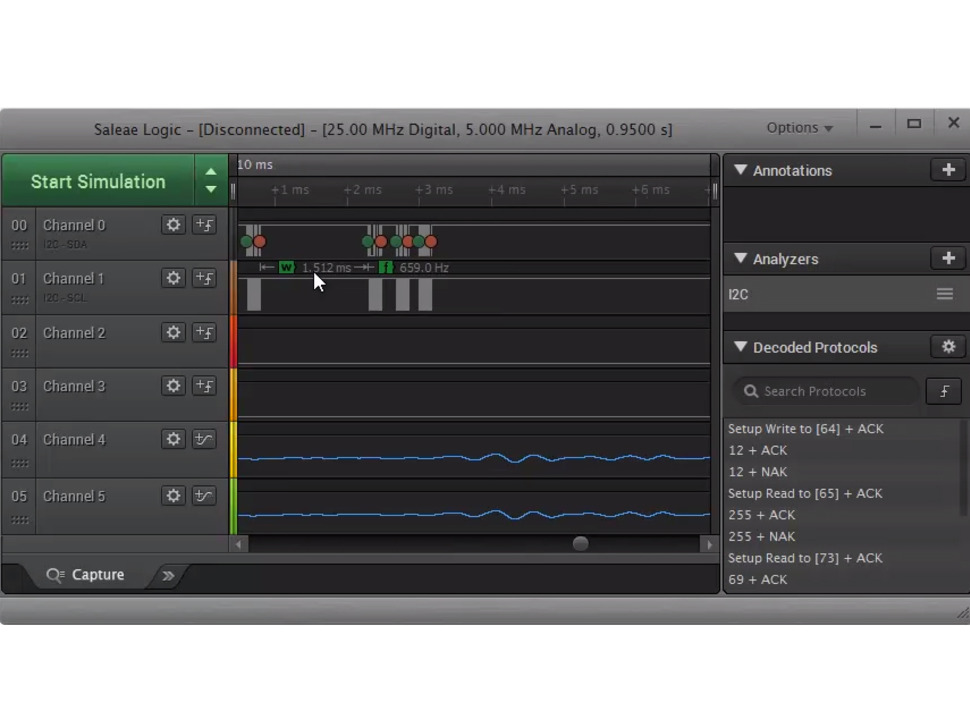Add a new analyzer with the plus icon
970x728 pixels.
click(x=947, y=258)
